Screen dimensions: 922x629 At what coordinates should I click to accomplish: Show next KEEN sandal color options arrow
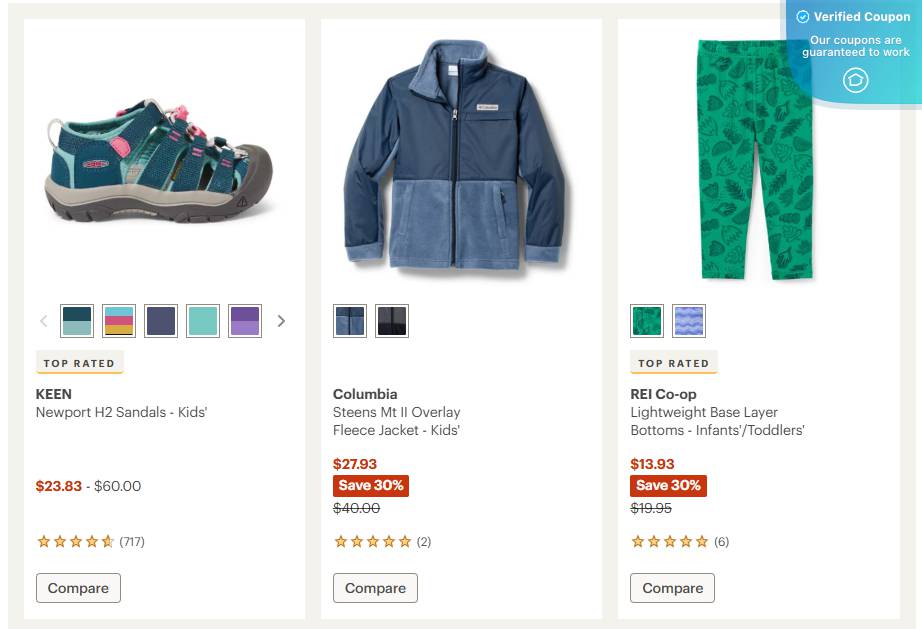[x=281, y=321]
